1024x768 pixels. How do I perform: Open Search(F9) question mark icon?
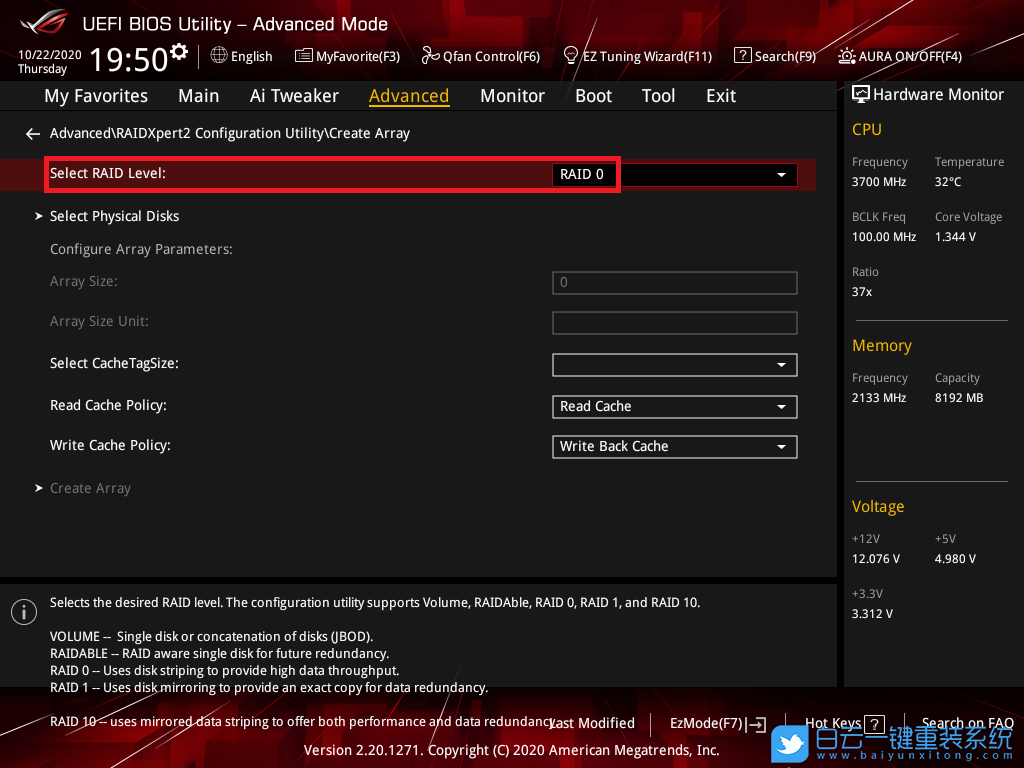pyautogui.click(x=742, y=56)
